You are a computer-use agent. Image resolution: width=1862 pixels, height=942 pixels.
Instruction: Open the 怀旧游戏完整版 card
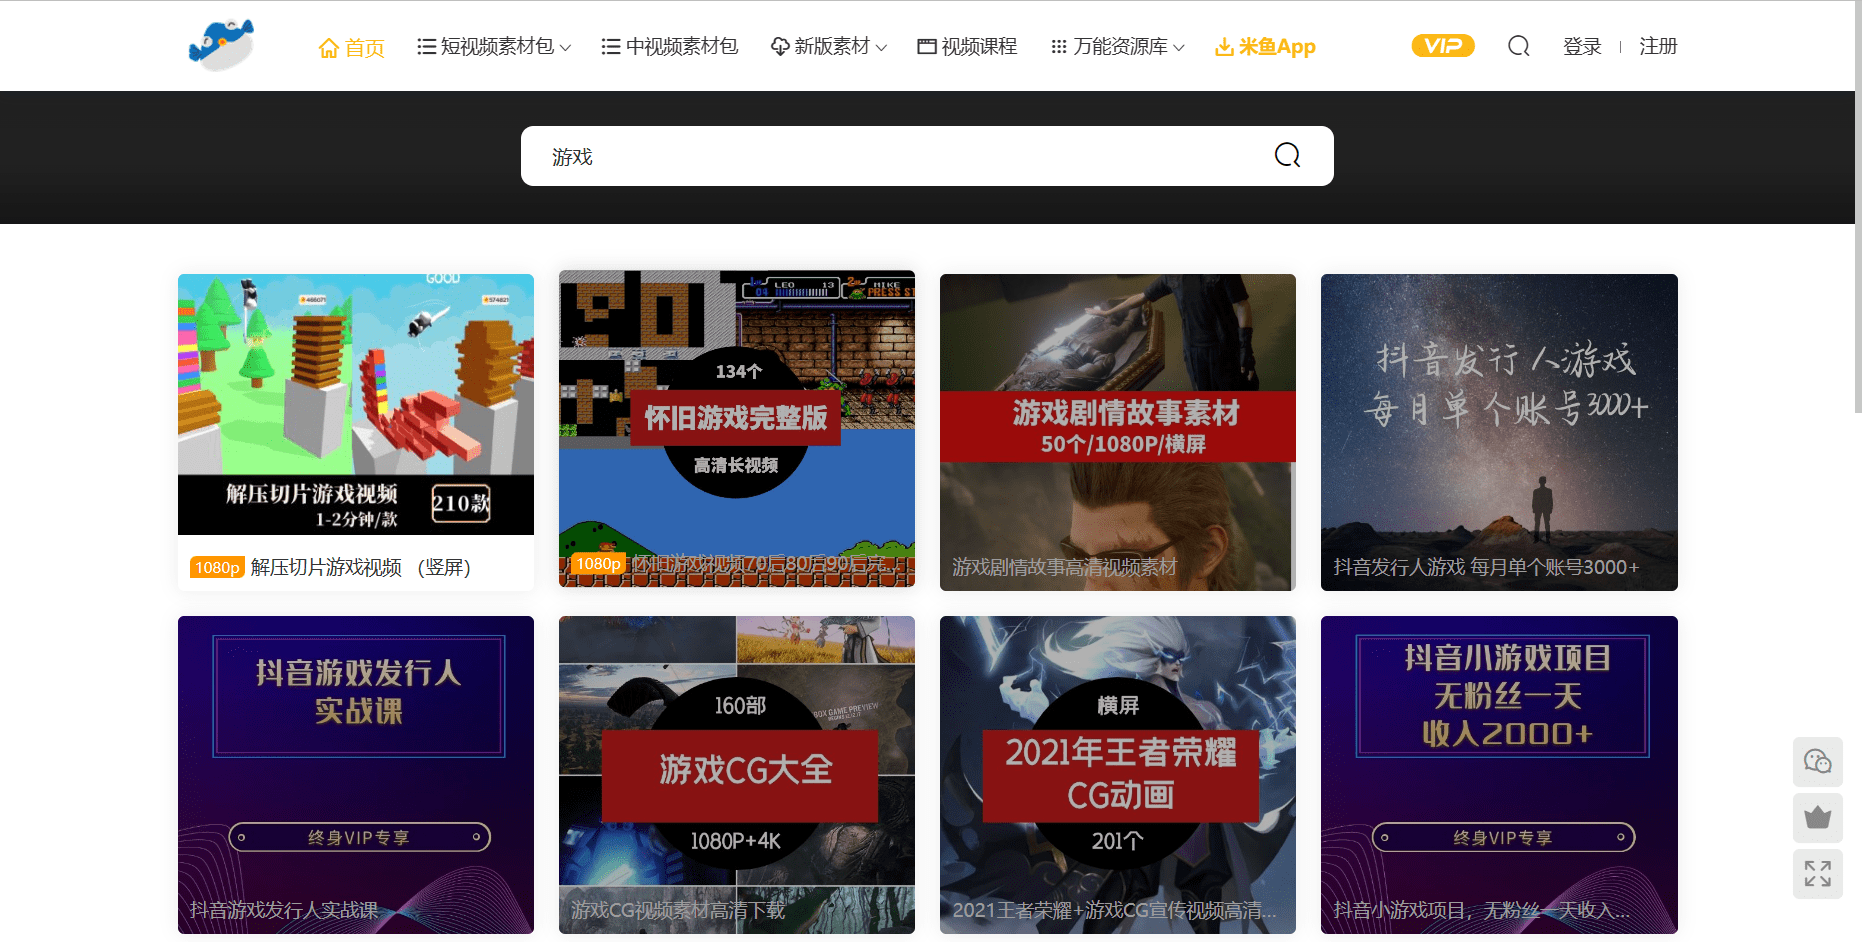[x=737, y=428]
